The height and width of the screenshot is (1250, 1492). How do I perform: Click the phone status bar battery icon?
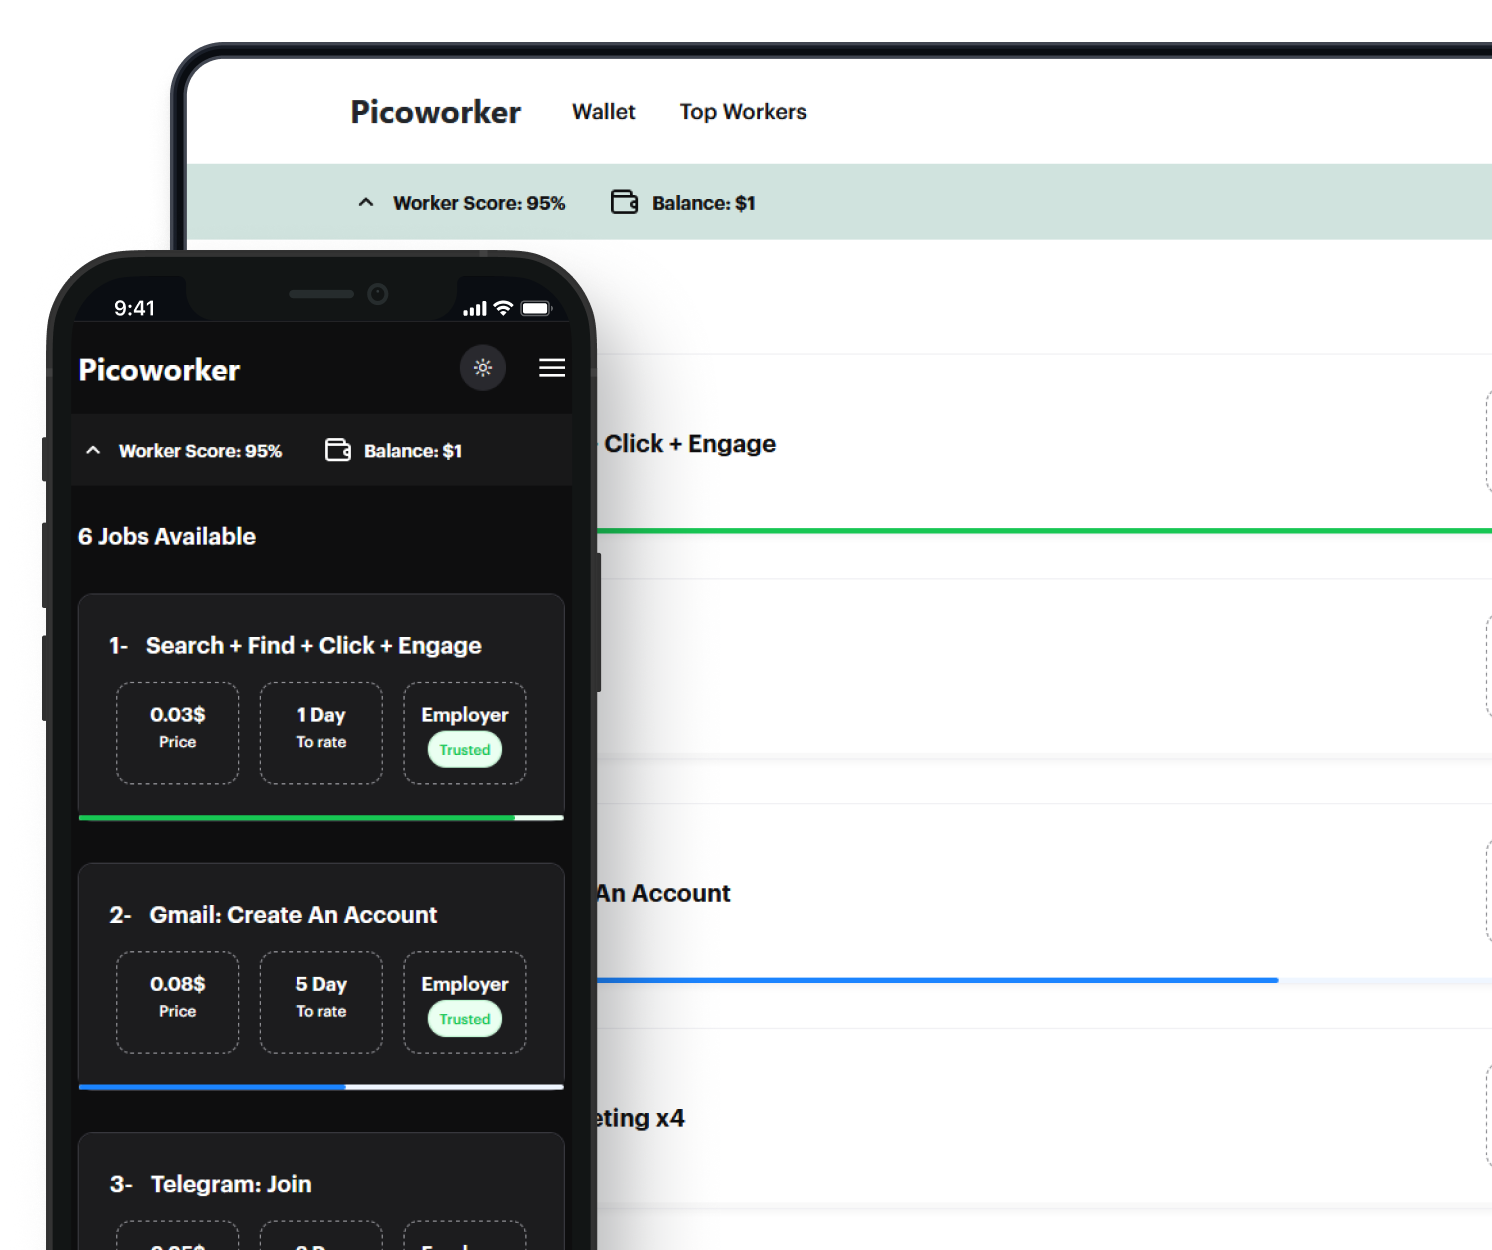(x=536, y=308)
